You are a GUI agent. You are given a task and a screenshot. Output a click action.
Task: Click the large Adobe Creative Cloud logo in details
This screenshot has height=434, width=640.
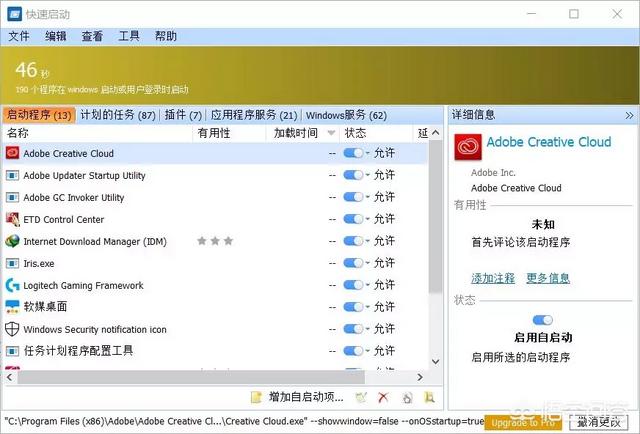(x=468, y=147)
